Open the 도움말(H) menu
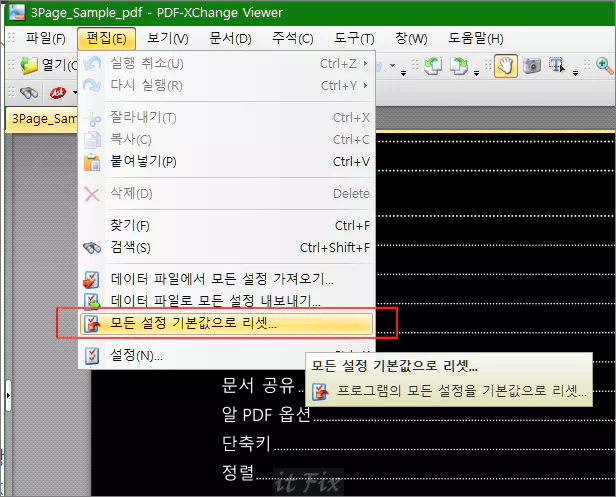Screen dimensions: 616x497 pyautogui.click(x=476, y=39)
